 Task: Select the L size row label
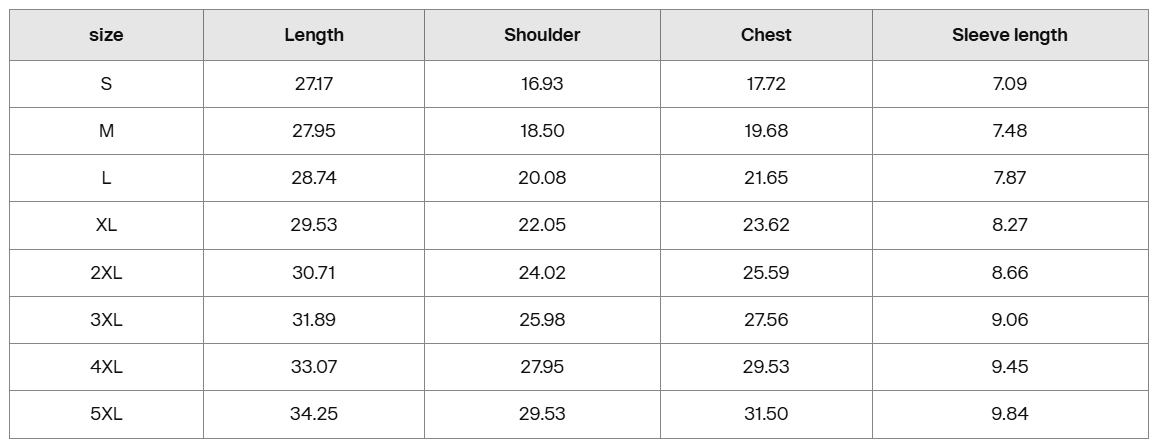coord(106,178)
